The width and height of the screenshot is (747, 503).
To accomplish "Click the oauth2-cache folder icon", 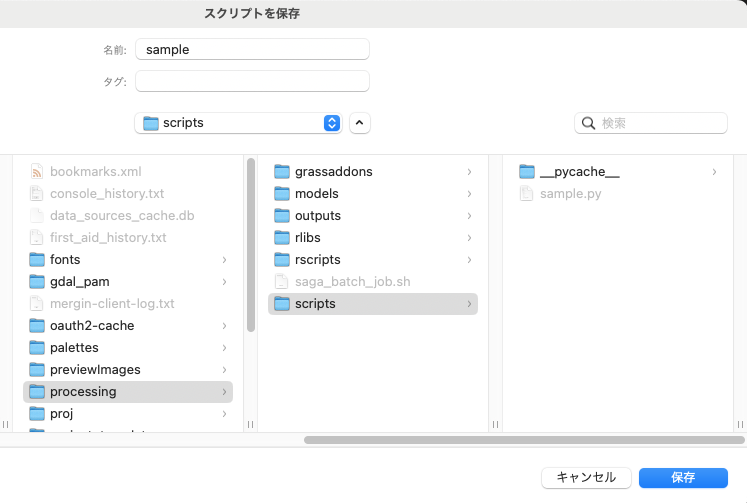I will tap(37, 326).
